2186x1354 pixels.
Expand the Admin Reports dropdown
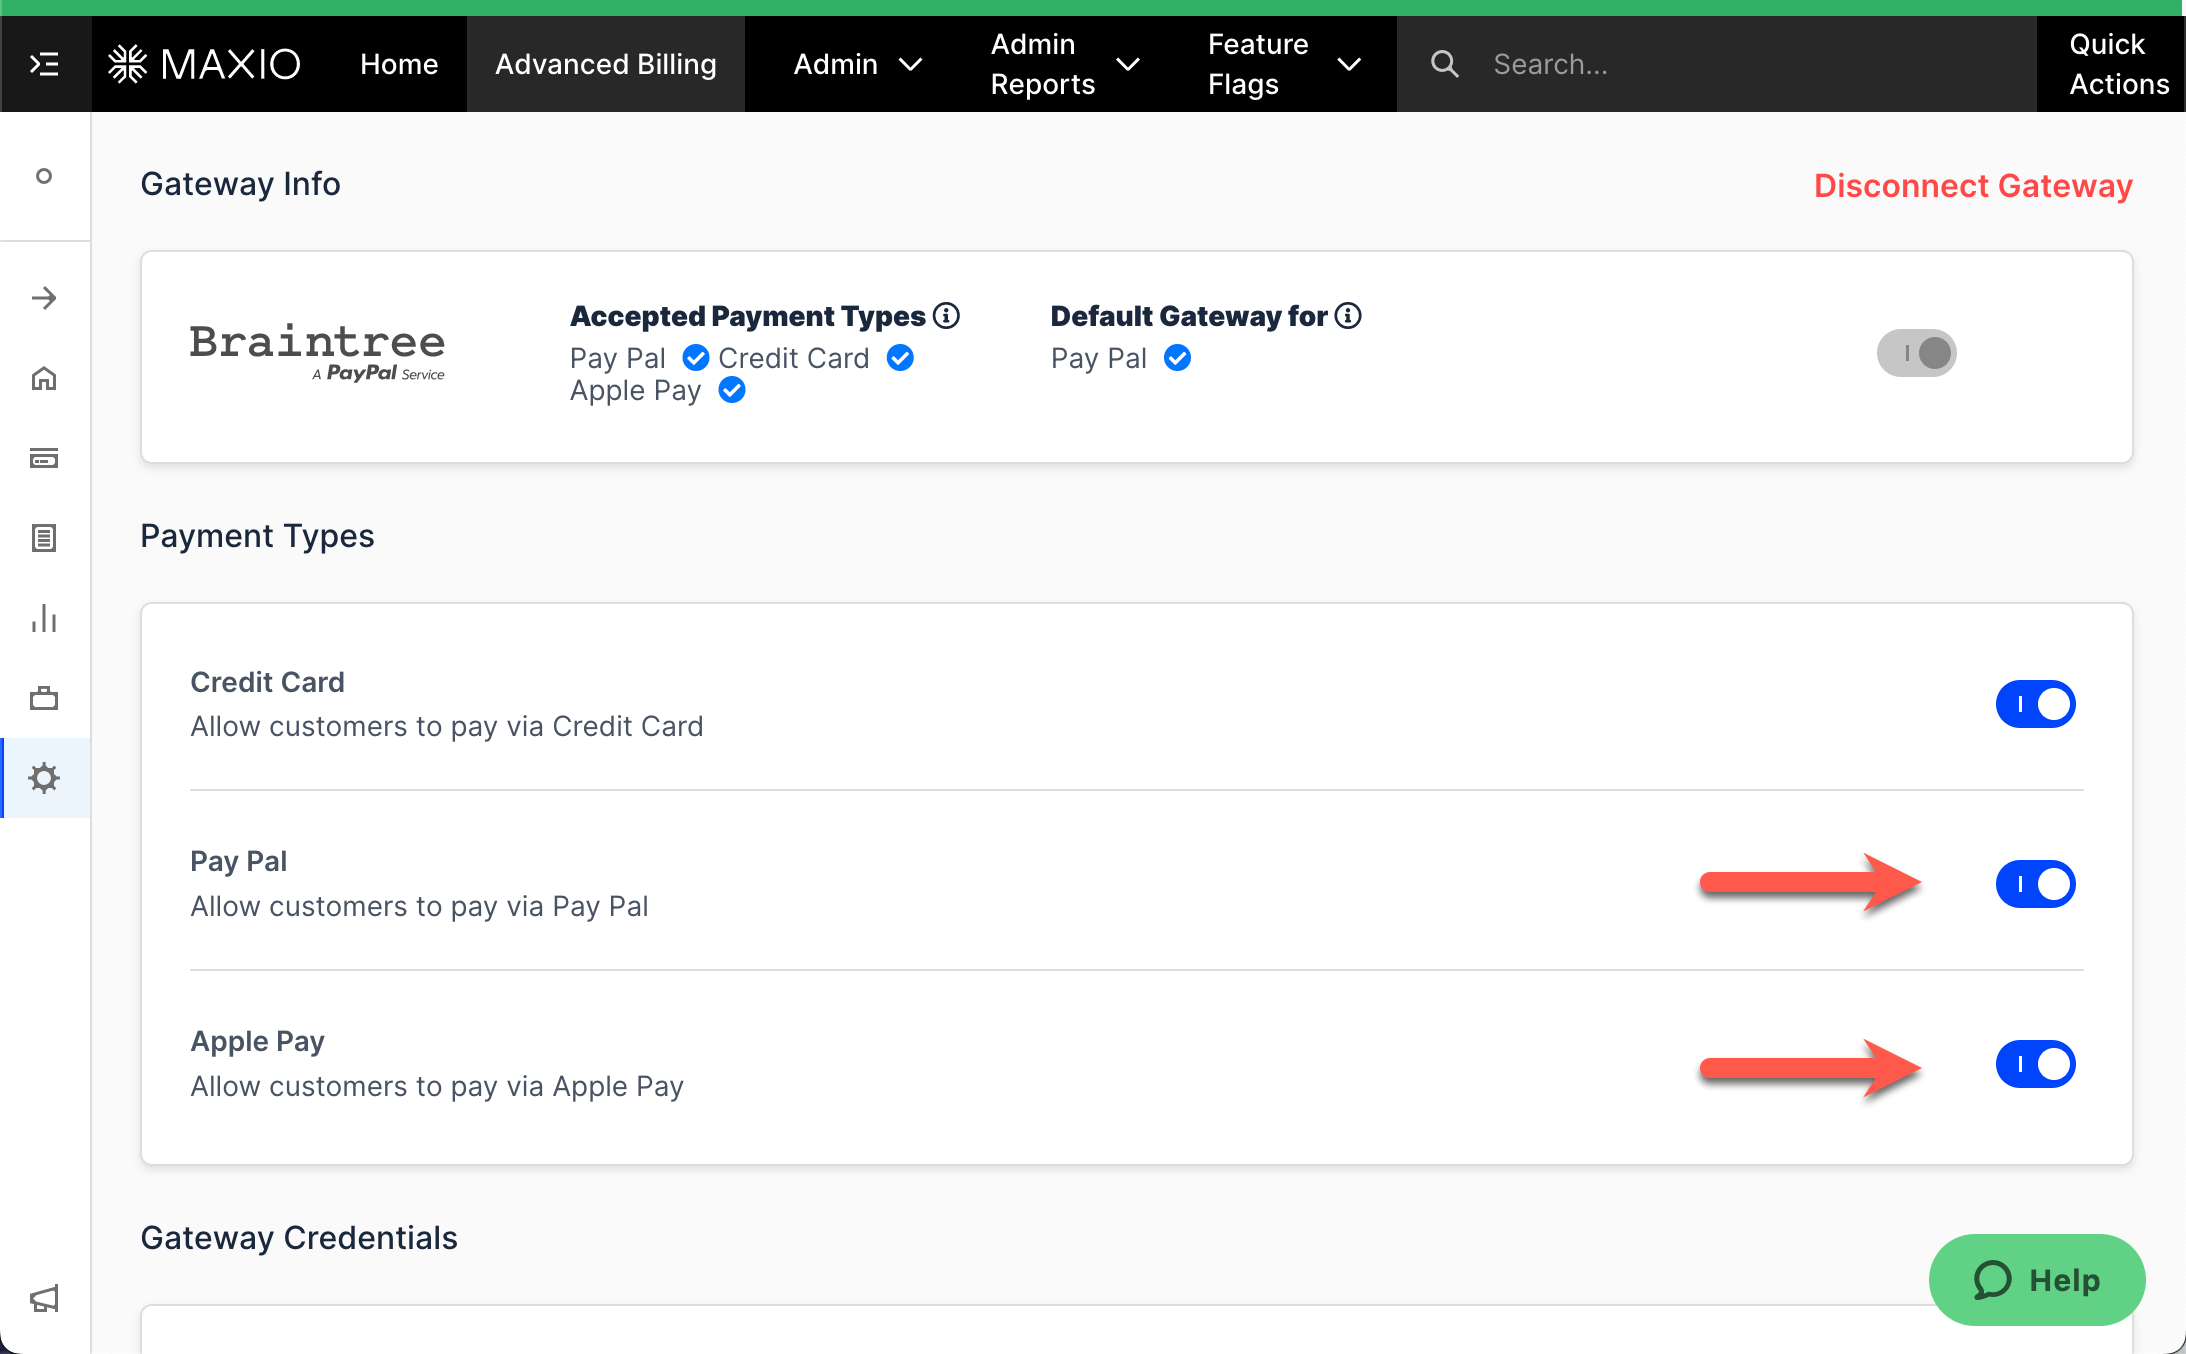[x=1064, y=64]
